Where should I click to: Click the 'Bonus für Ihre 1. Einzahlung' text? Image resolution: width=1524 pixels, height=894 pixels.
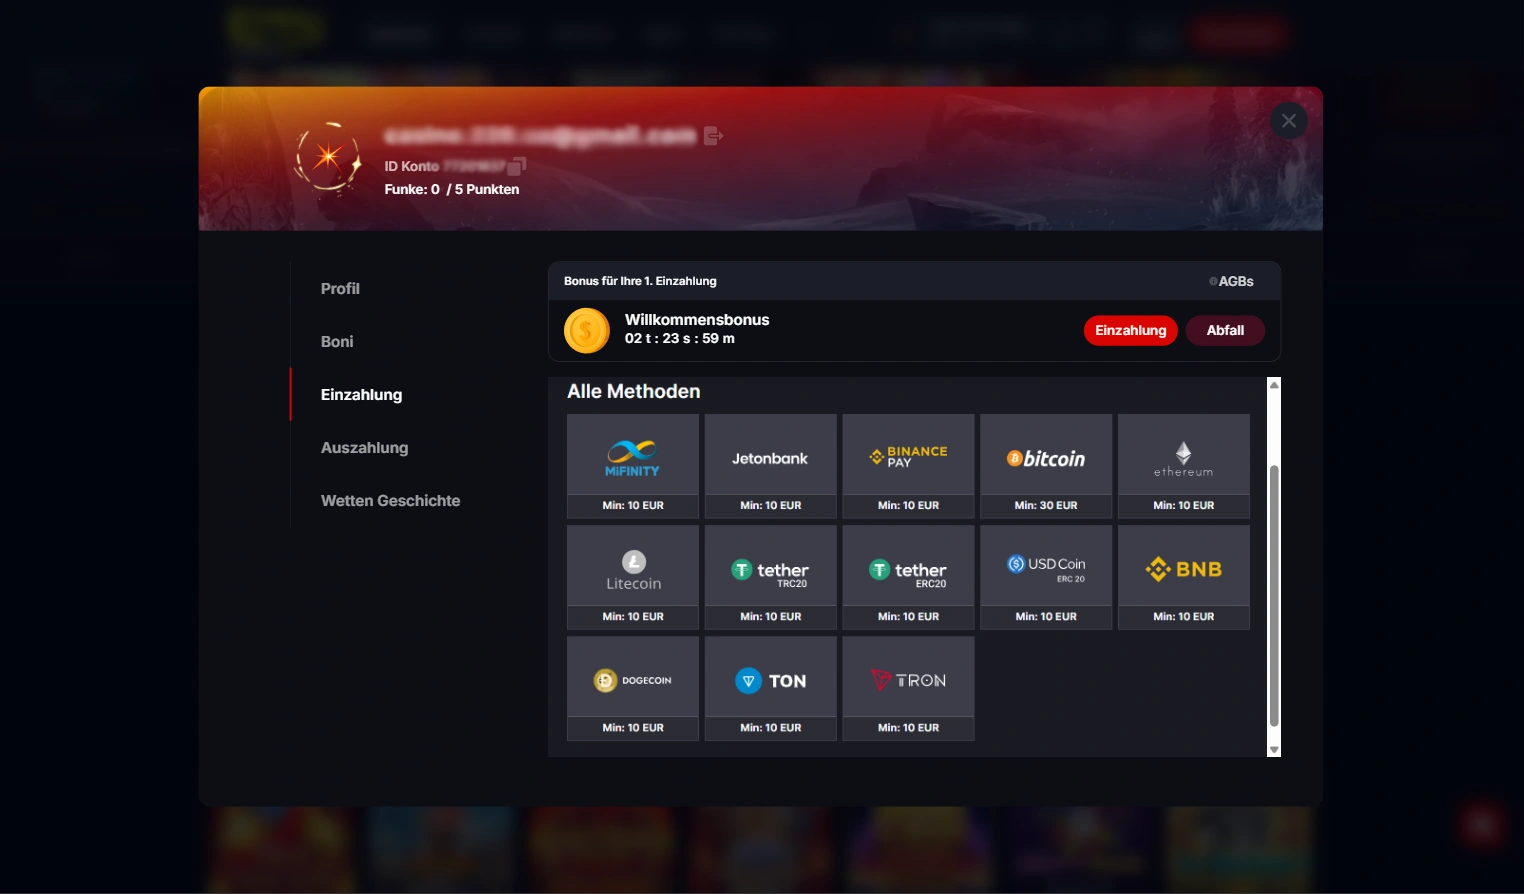(640, 281)
